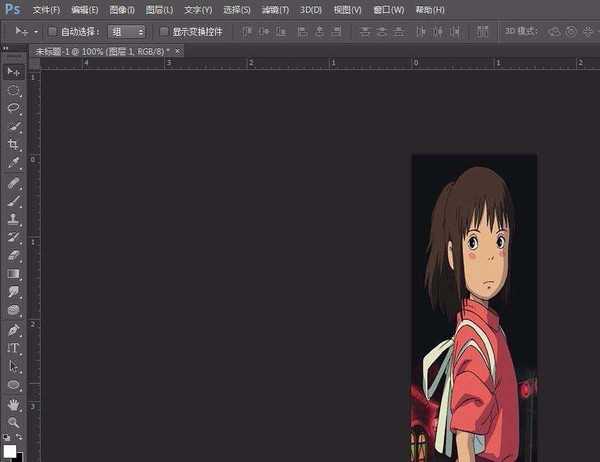Select the Move tool

pyautogui.click(x=14, y=72)
